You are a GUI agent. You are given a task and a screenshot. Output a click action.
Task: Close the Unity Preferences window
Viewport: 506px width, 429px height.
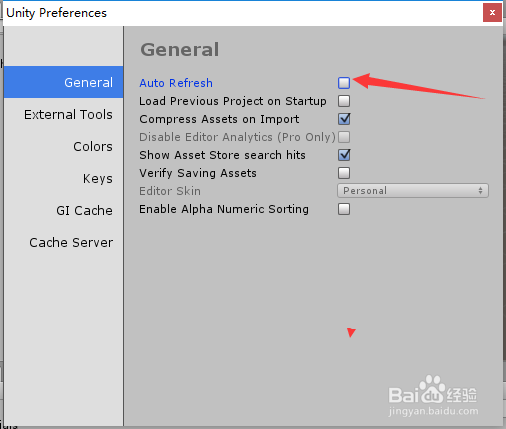click(492, 13)
